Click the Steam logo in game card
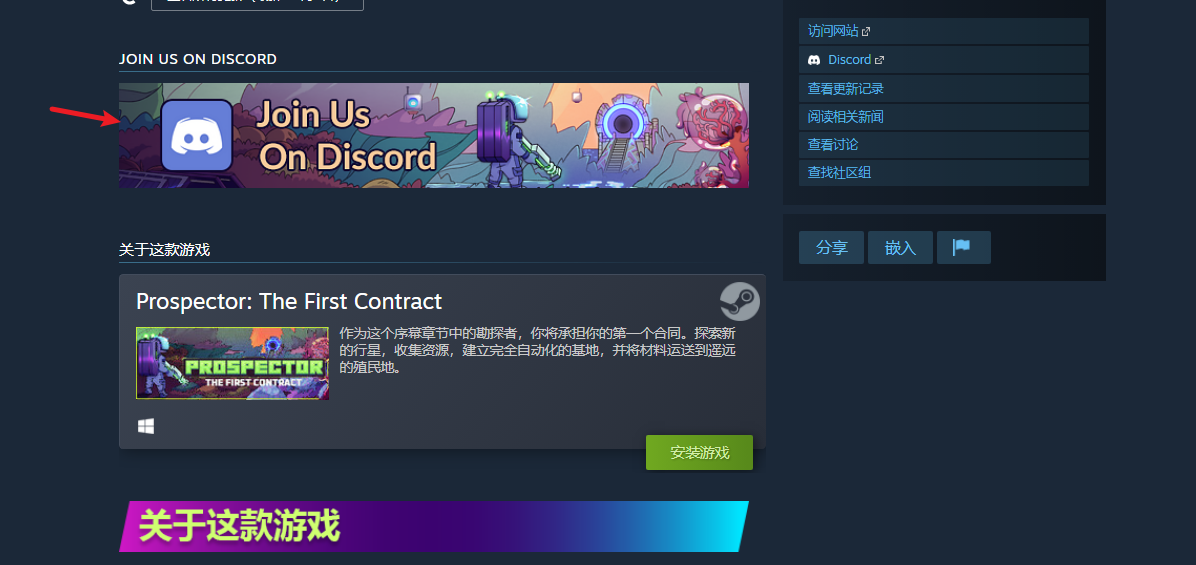This screenshot has height=565, width=1196. coord(740,301)
